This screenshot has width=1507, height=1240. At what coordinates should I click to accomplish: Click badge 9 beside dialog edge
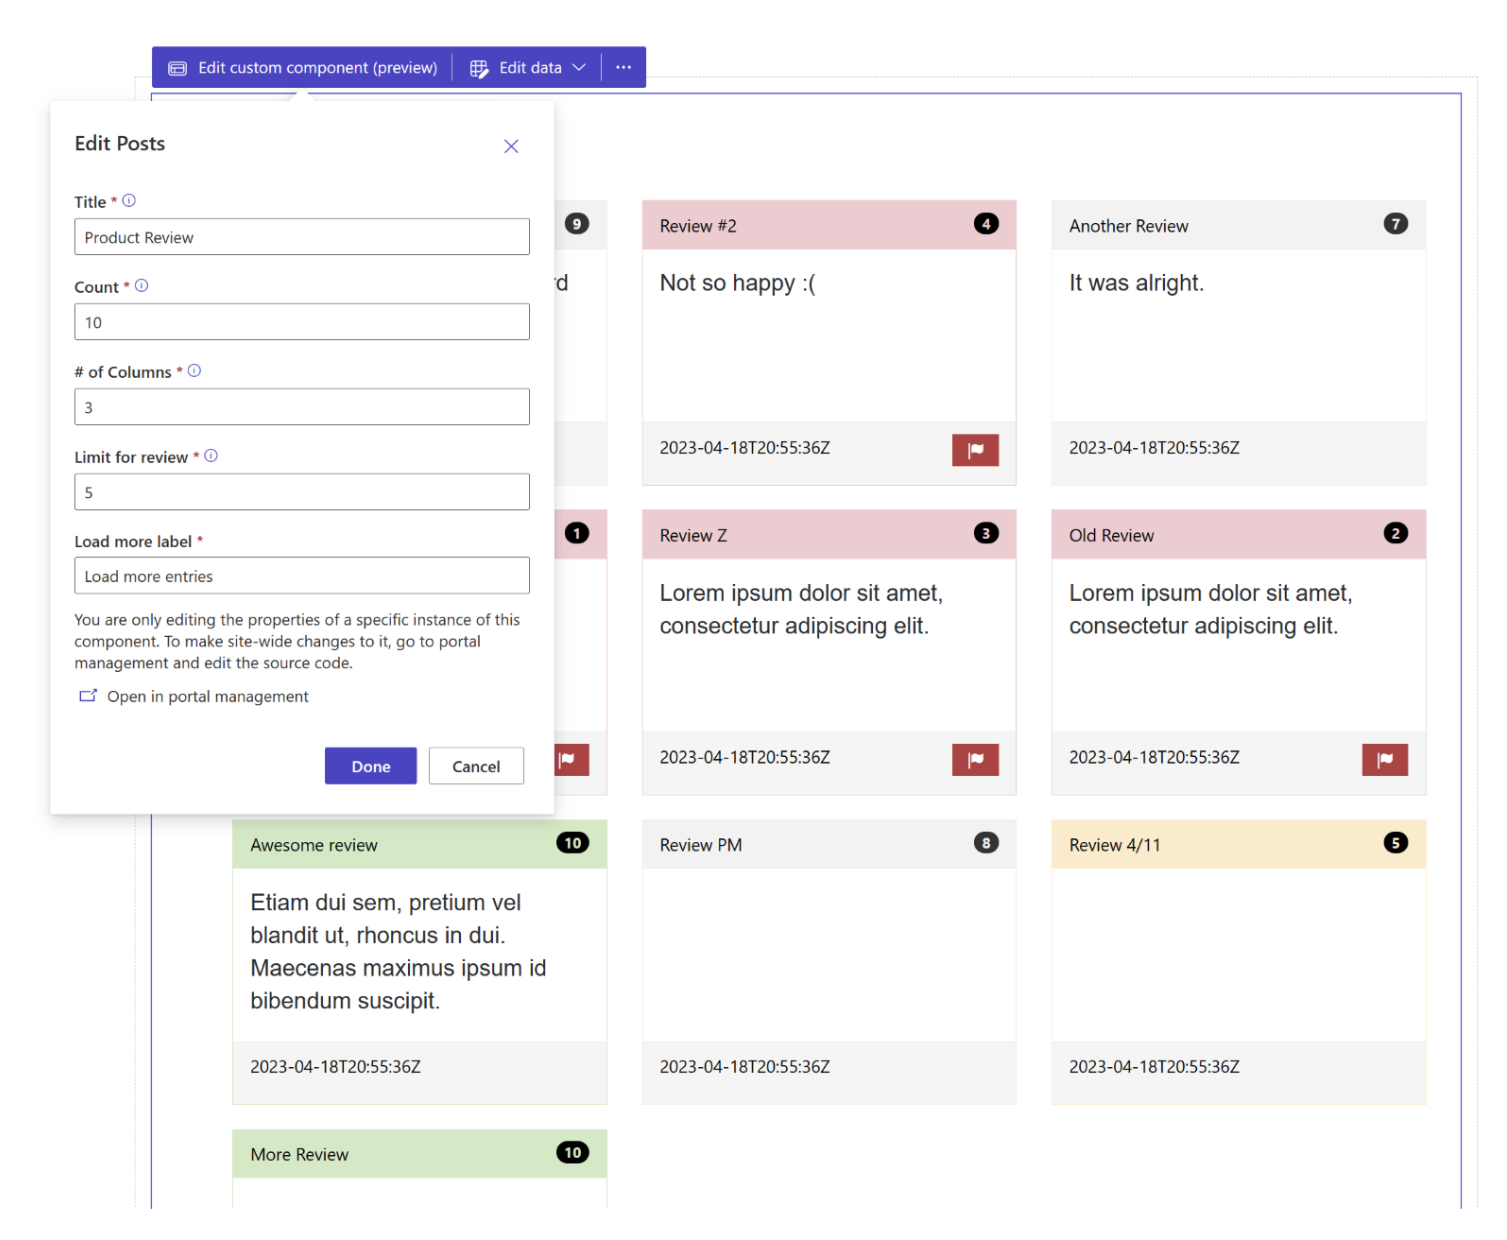point(577,224)
